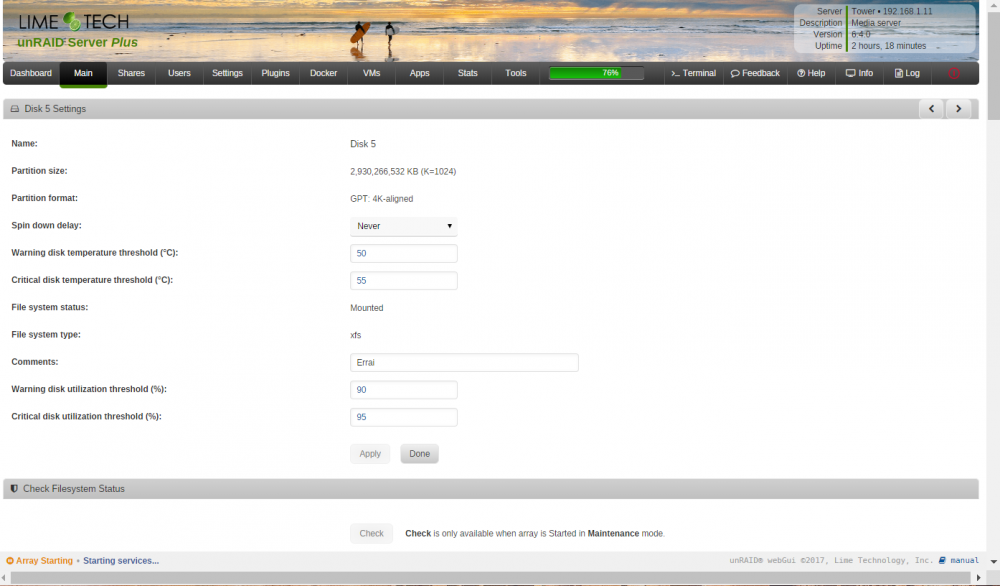Open the Spin down delay dropdown
Viewport: 1000px width, 586px height.
point(404,226)
